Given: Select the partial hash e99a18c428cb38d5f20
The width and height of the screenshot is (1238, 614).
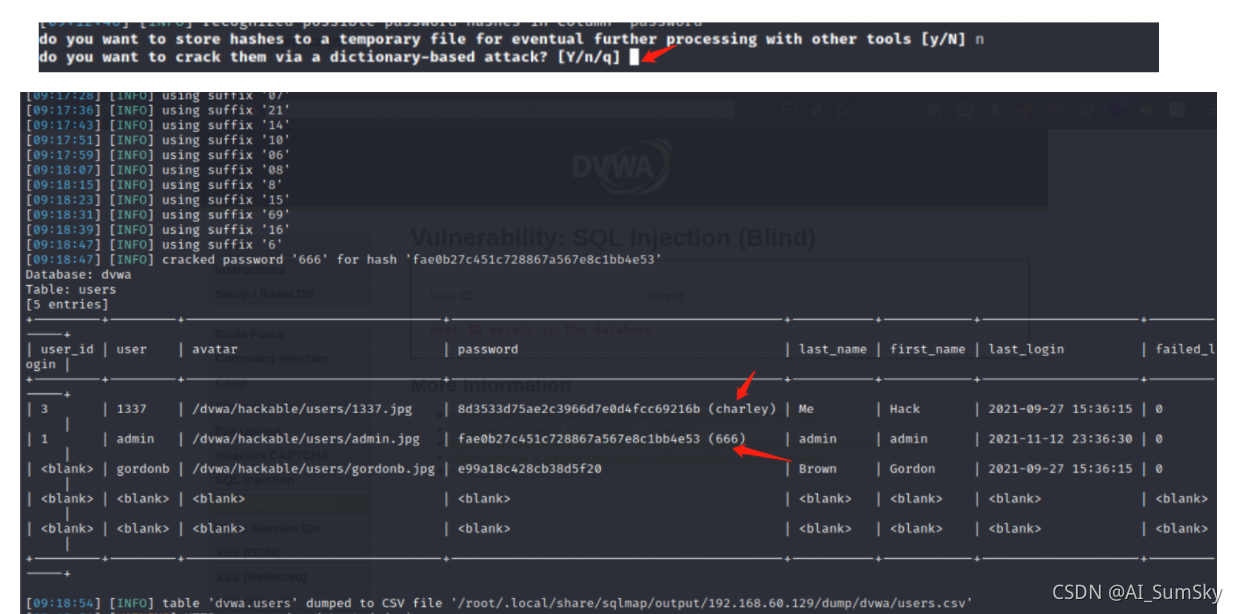Looking at the screenshot, I should point(530,469).
